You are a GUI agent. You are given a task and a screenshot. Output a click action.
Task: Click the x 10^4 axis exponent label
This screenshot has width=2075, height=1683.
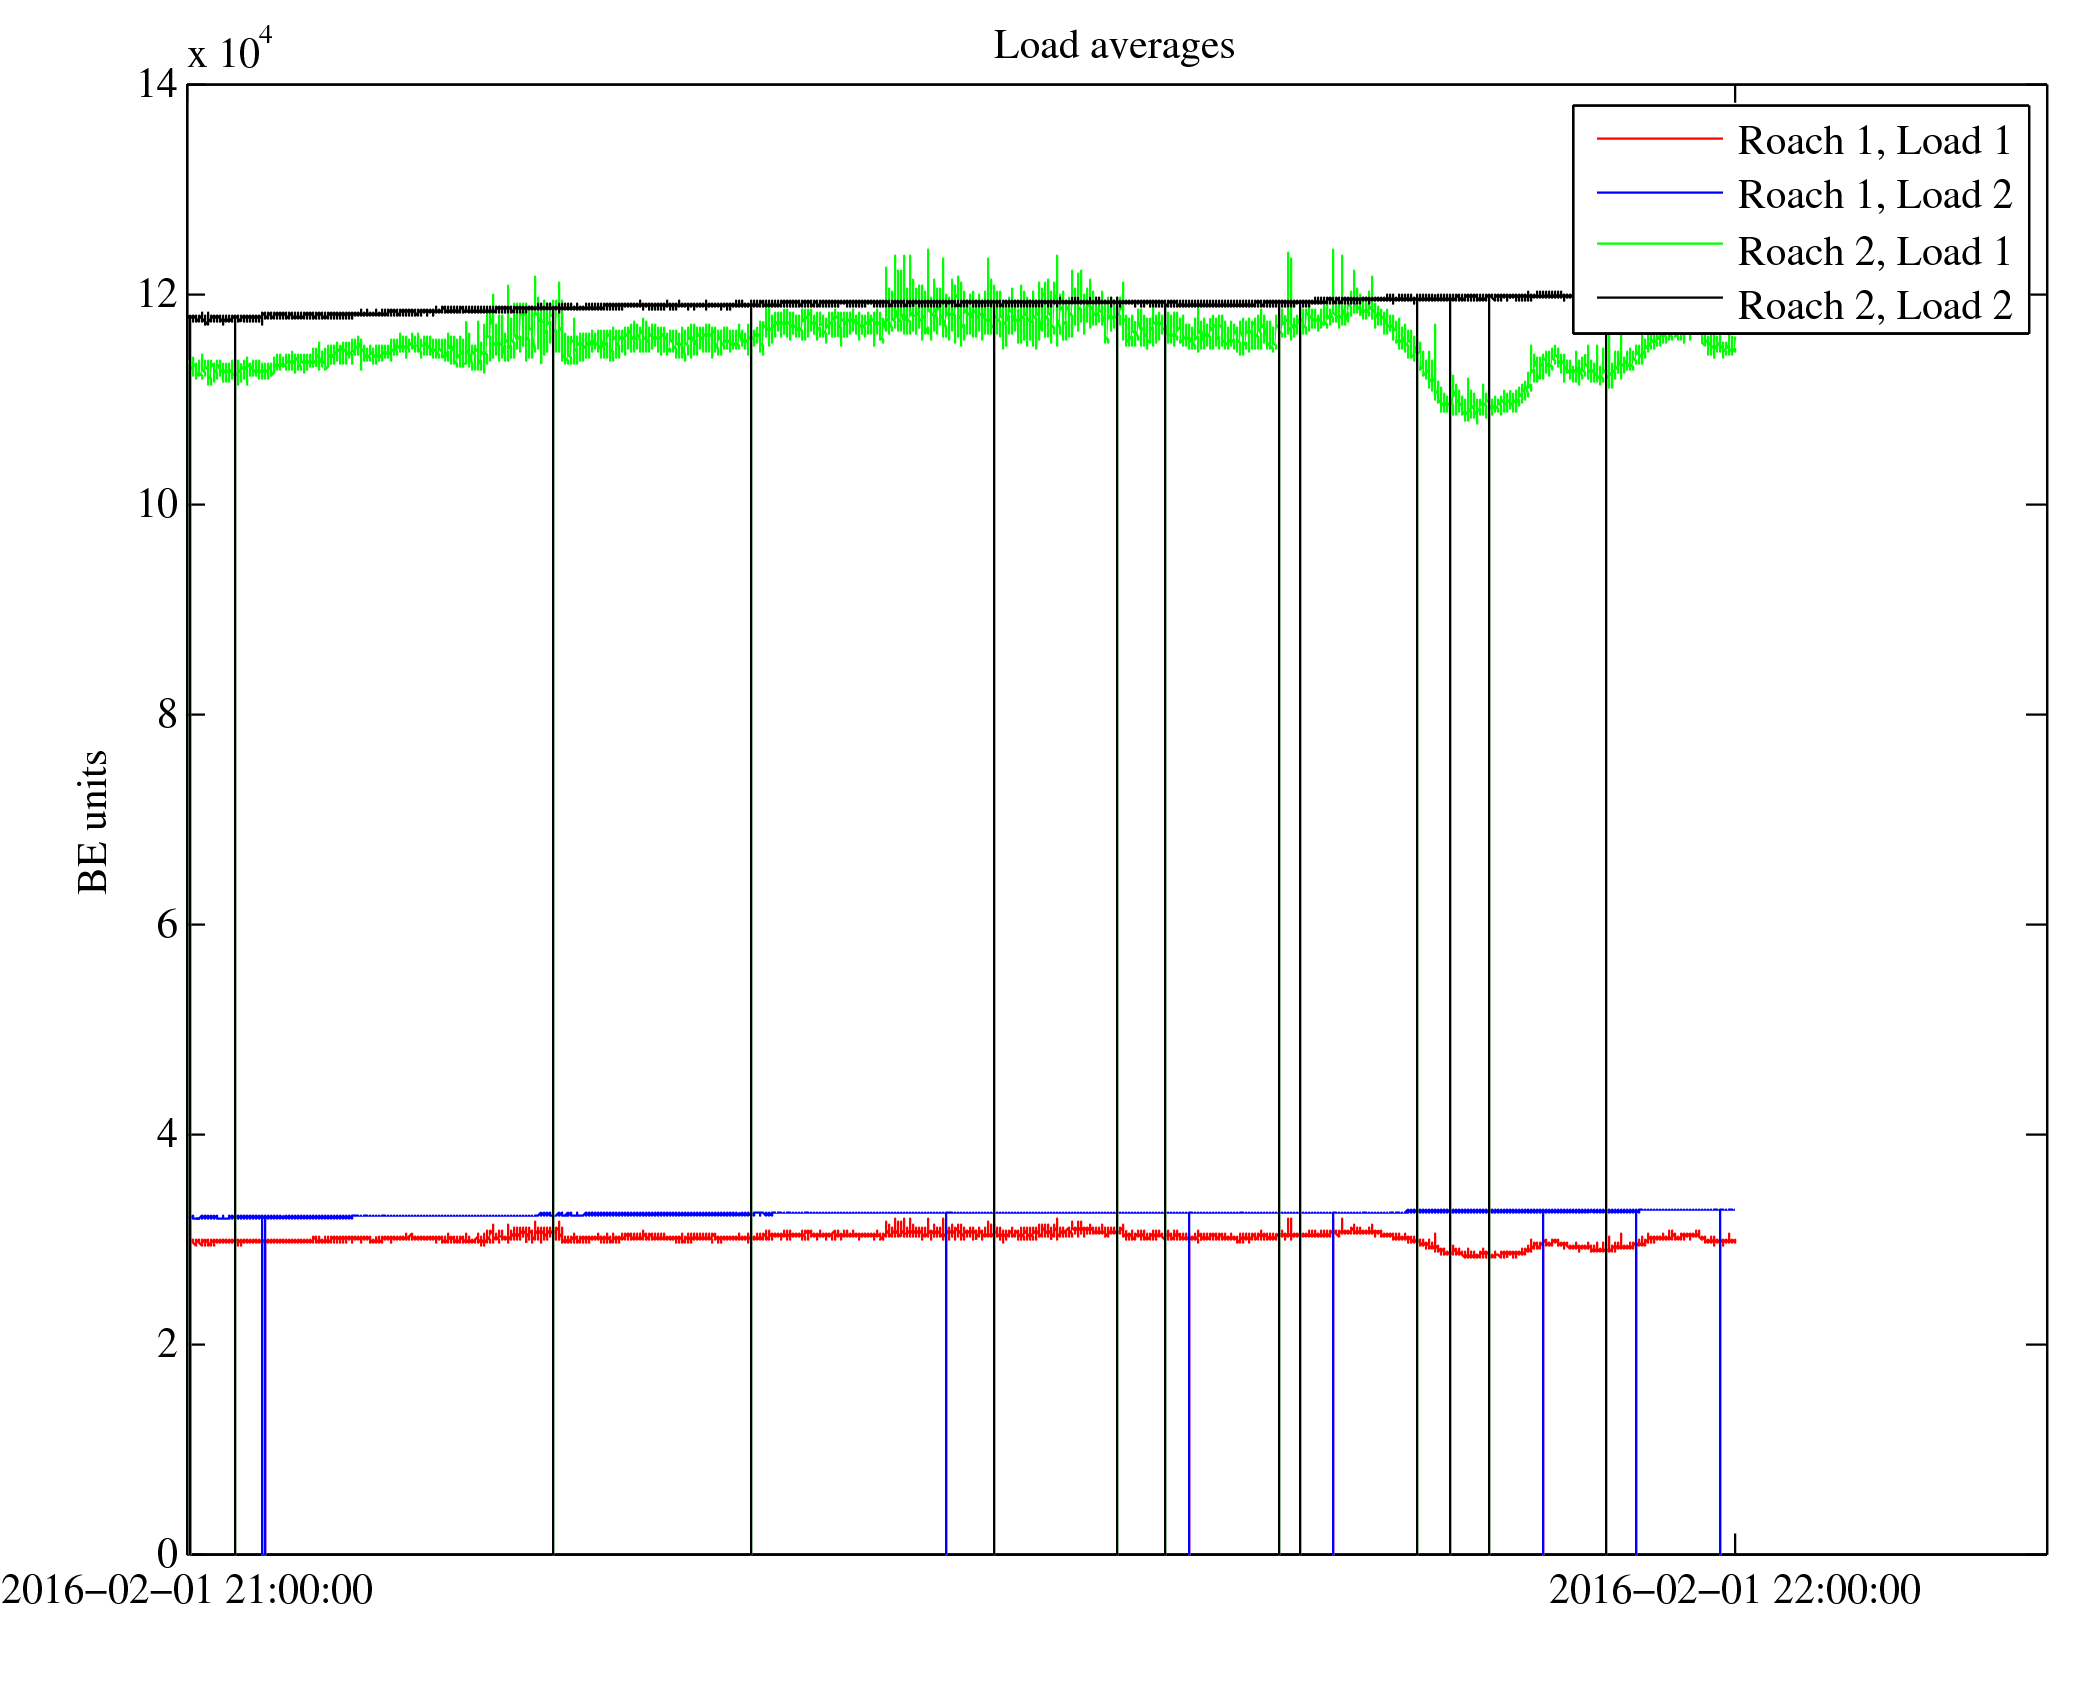[230, 50]
